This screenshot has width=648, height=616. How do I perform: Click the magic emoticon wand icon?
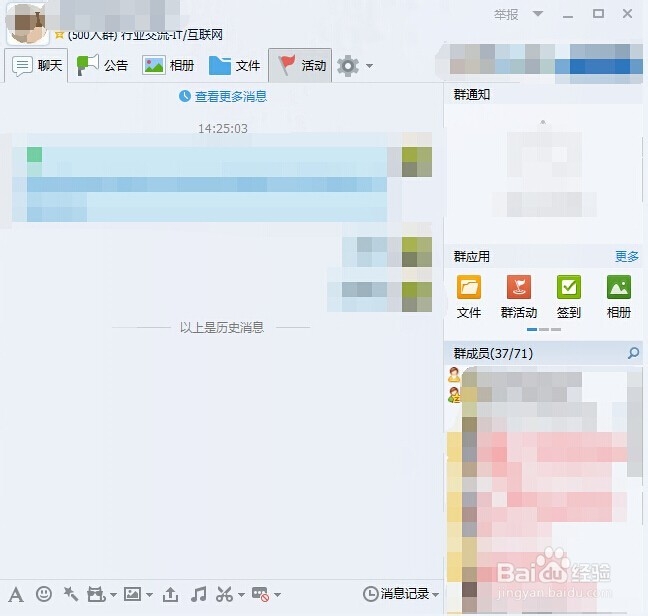71,594
